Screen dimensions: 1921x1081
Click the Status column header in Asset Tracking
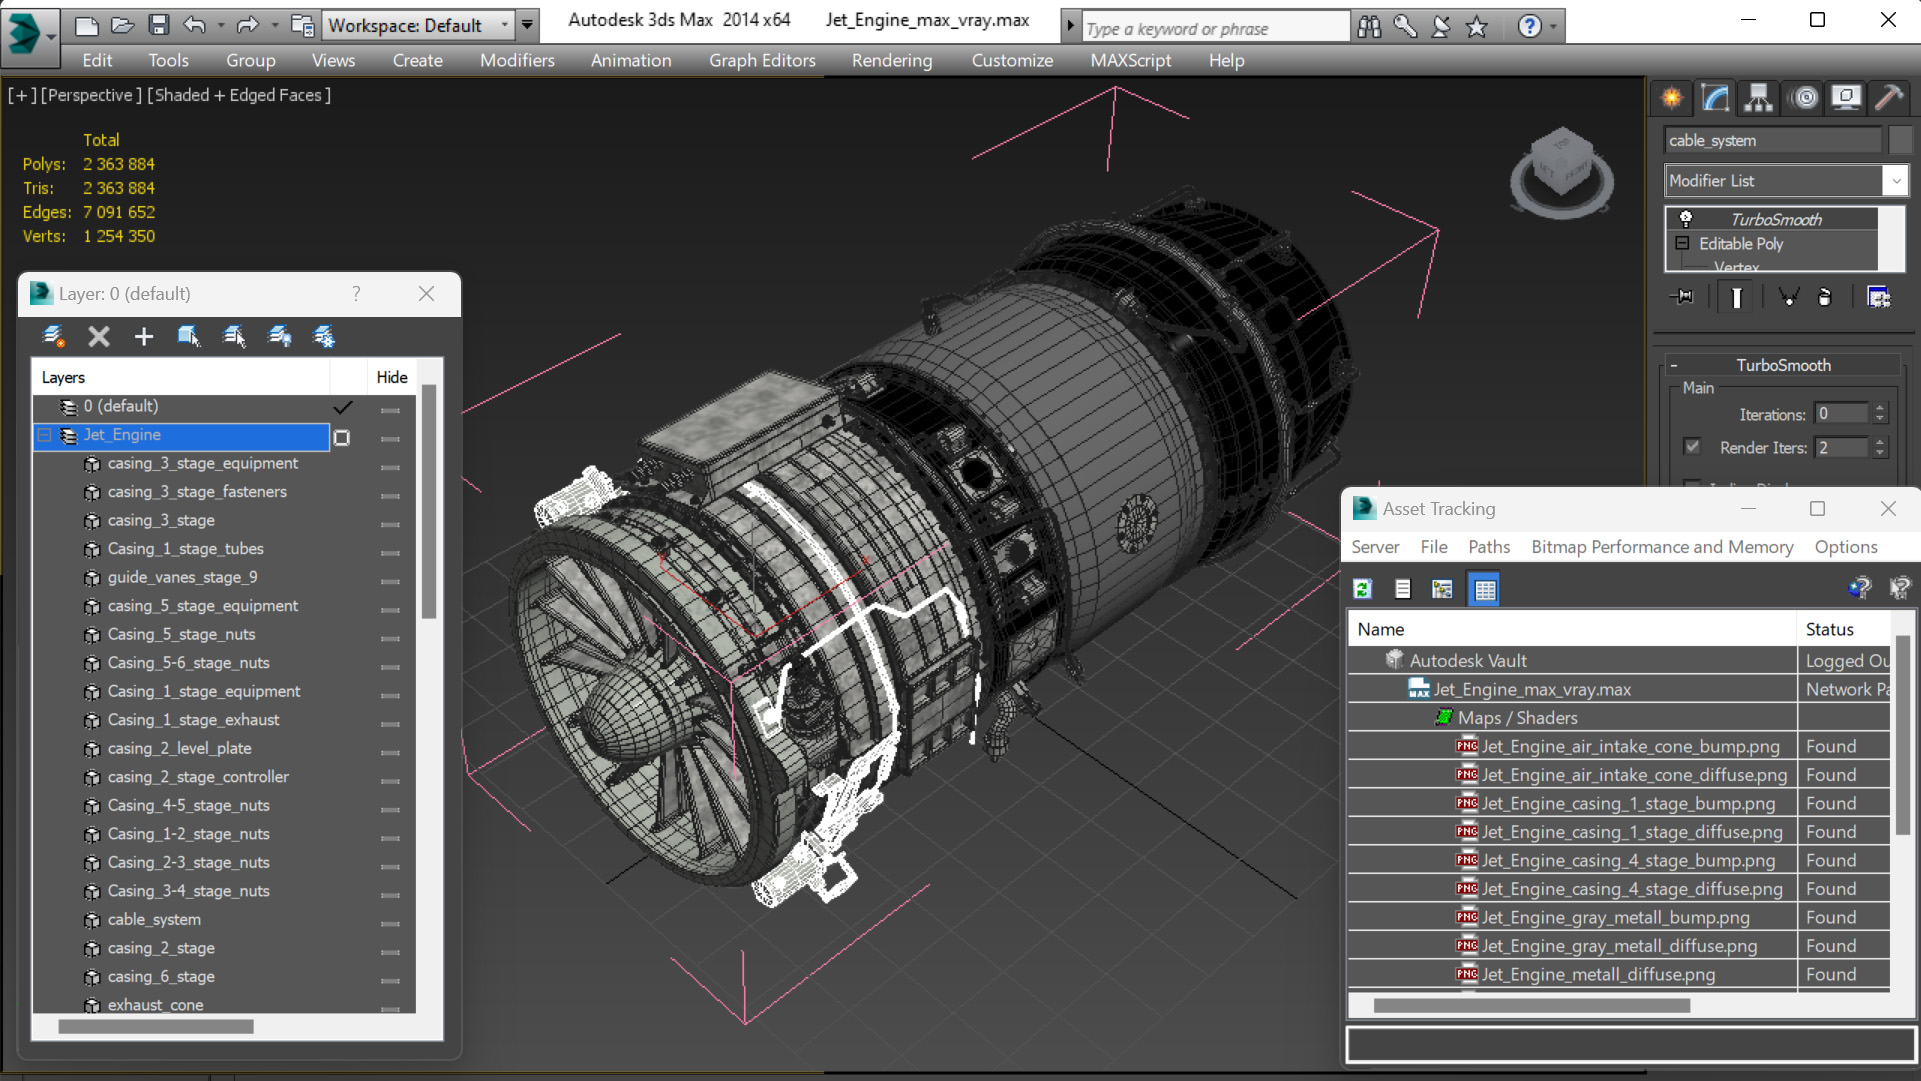click(1843, 629)
